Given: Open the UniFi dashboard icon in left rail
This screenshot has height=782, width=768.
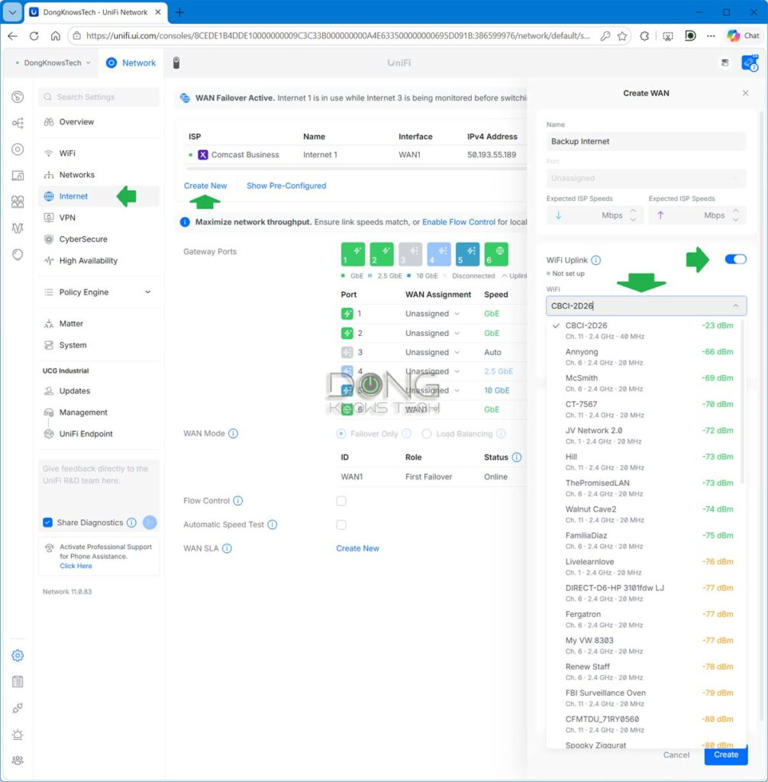Looking at the screenshot, I should [17, 97].
